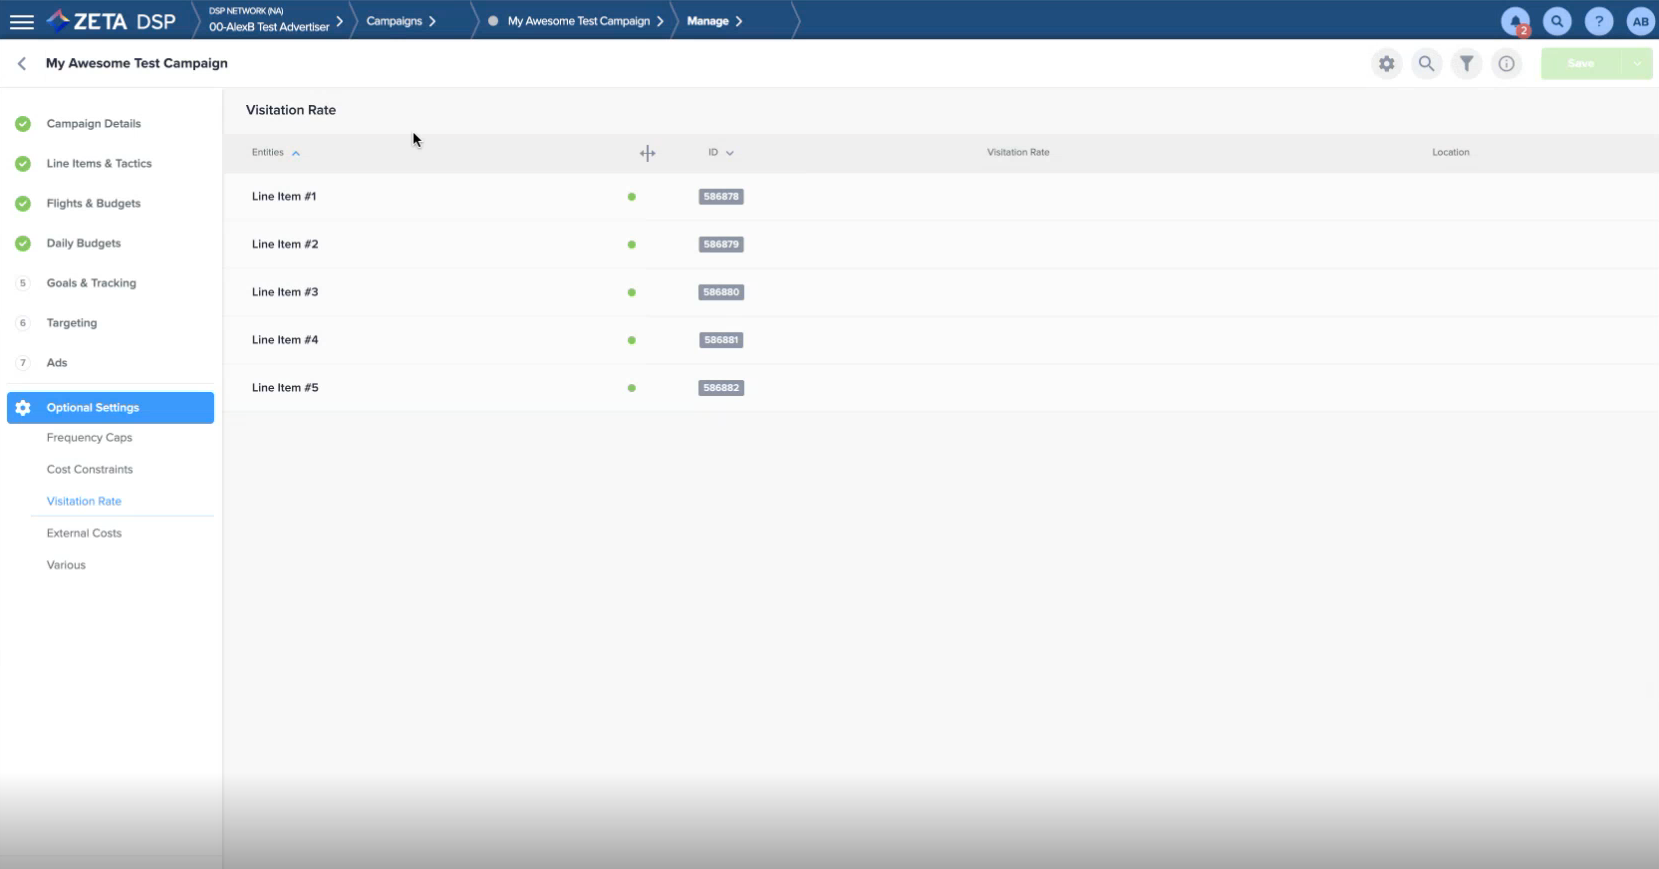Click Campaigns breadcrumb link

(x=394, y=21)
